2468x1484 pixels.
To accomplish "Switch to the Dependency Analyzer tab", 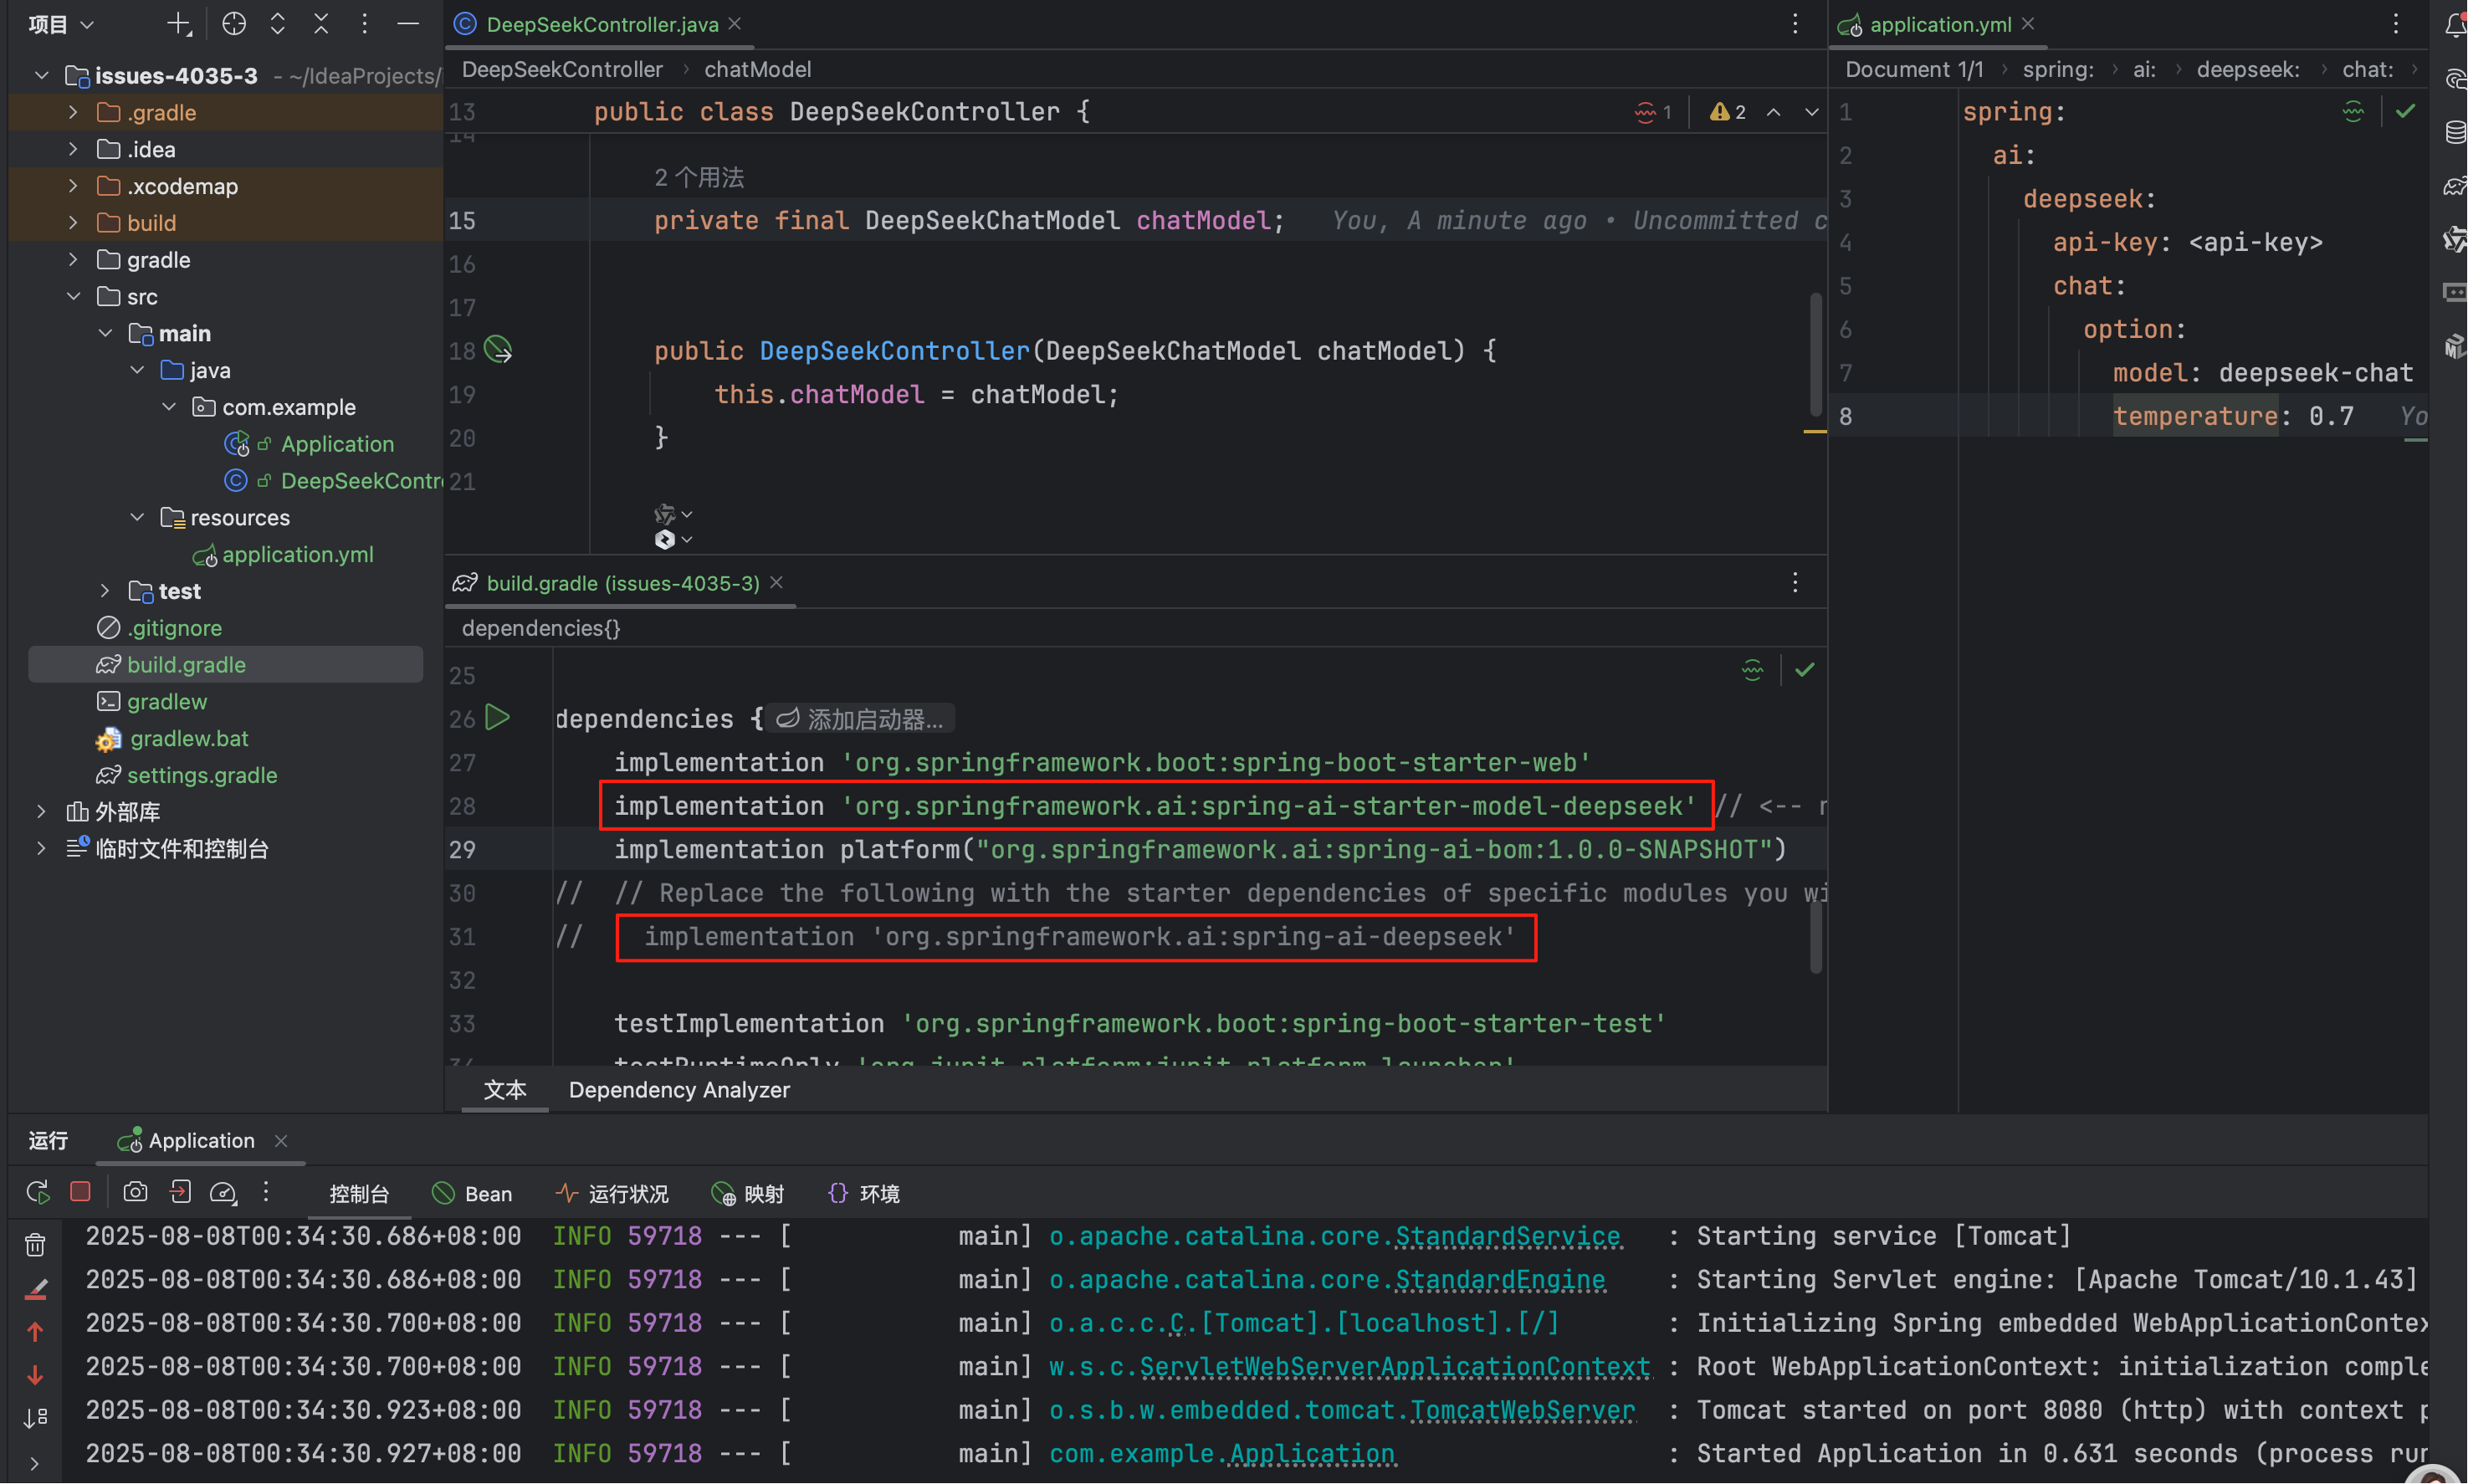I will coord(679,1089).
